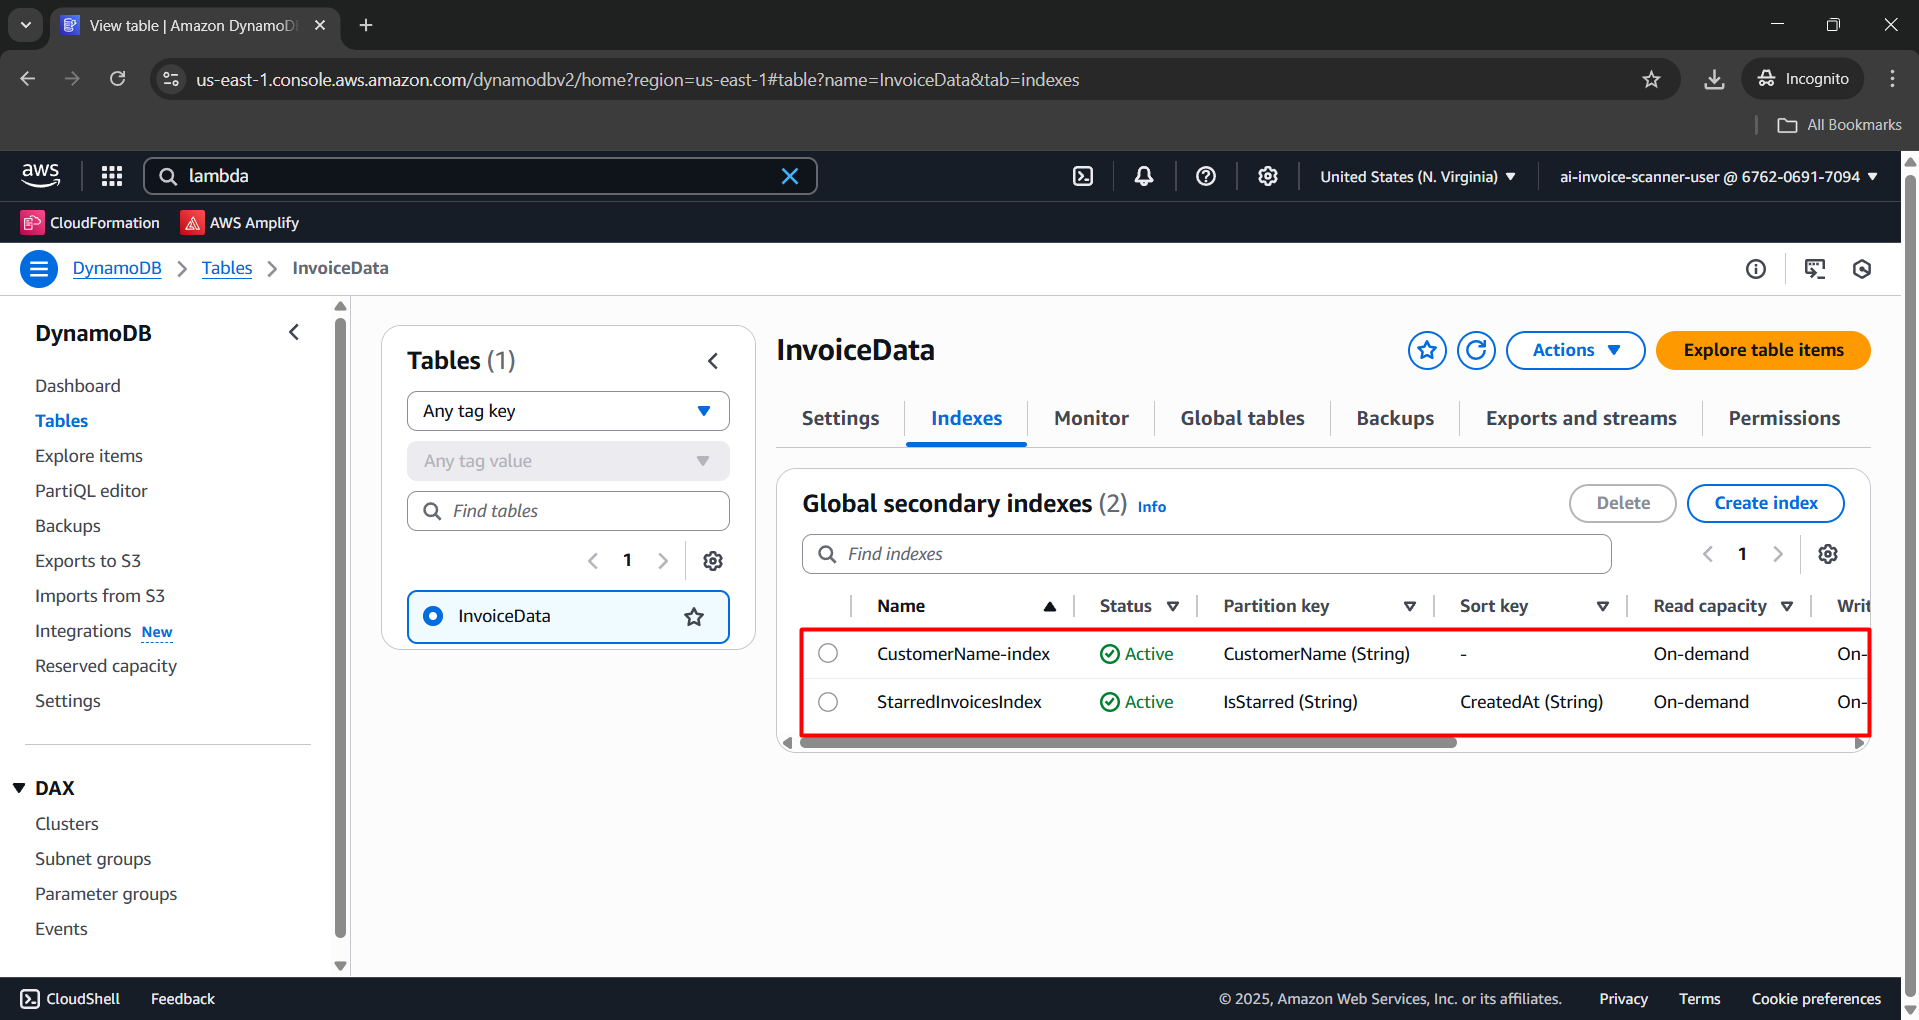Open the Actions dropdown menu

(x=1575, y=350)
